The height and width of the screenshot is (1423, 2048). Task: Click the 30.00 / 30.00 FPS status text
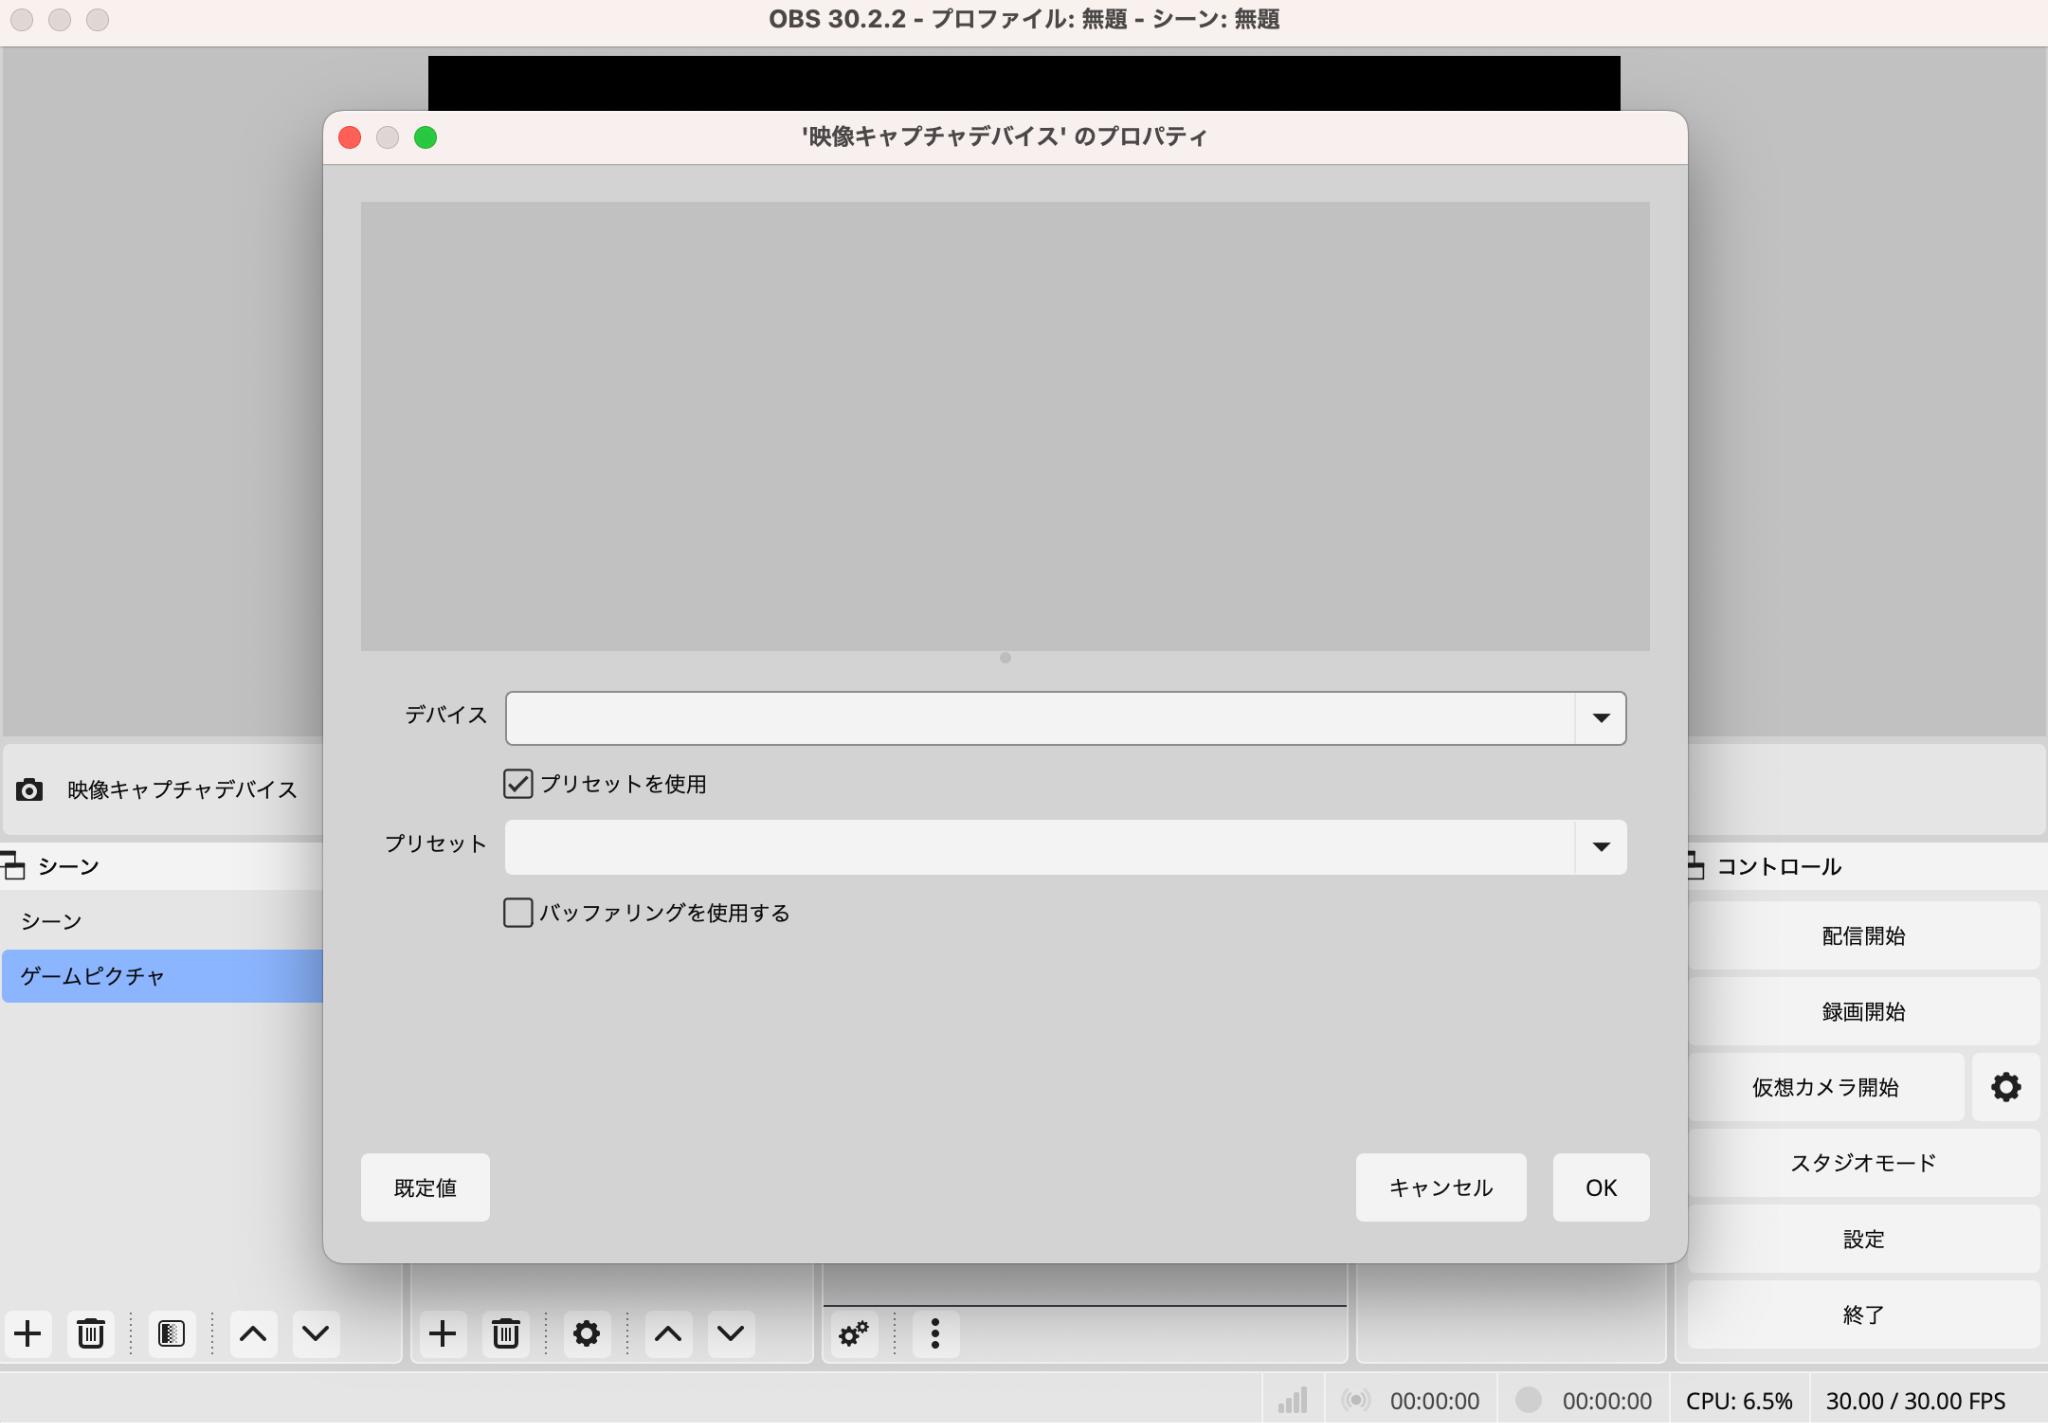click(x=1915, y=1401)
